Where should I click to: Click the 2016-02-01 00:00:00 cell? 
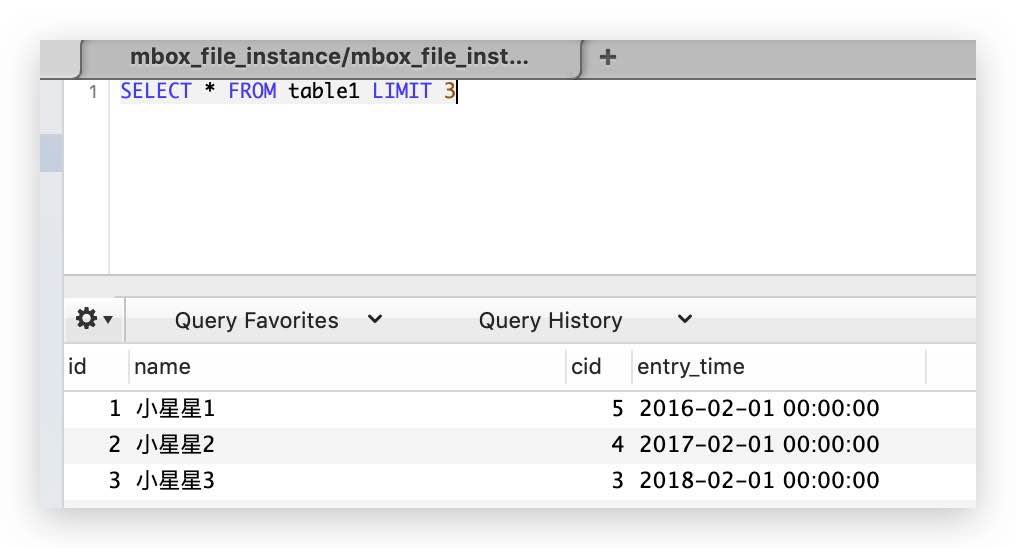coord(759,409)
